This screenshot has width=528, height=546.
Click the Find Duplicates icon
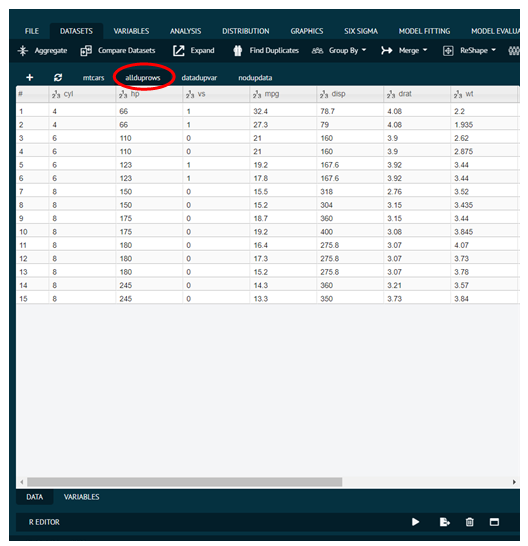point(238,51)
